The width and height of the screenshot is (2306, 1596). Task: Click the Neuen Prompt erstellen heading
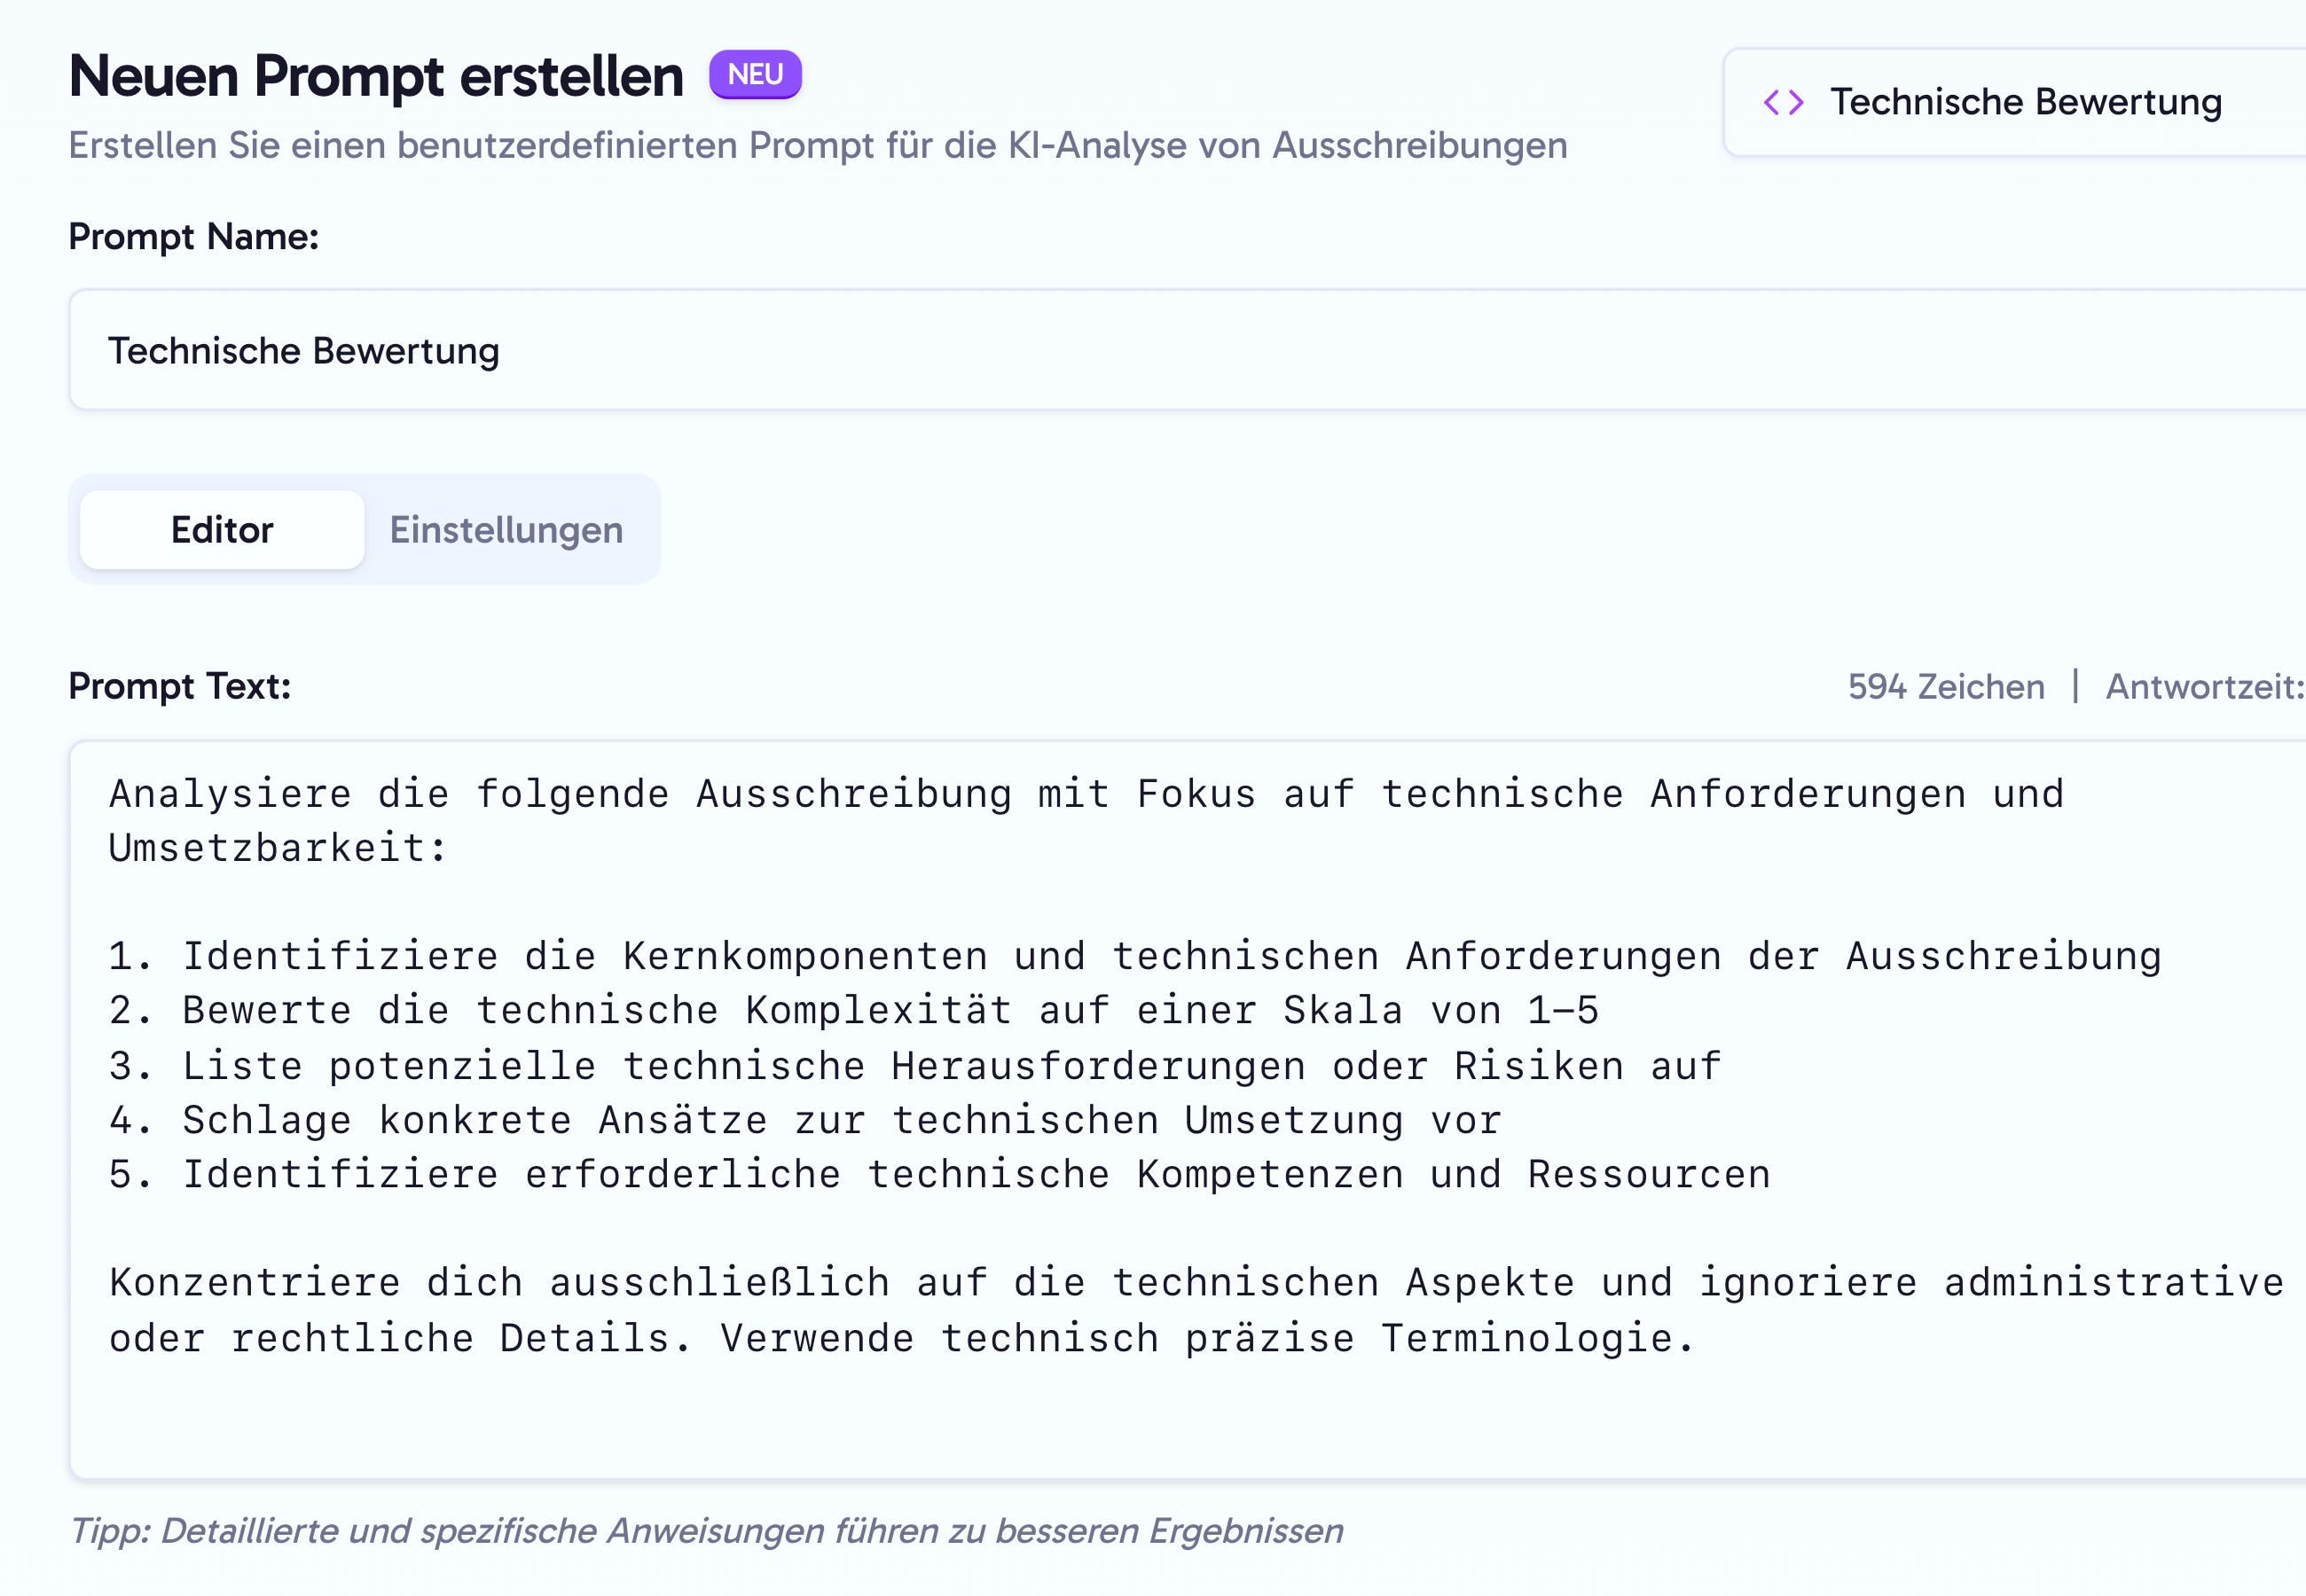pos(376,77)
